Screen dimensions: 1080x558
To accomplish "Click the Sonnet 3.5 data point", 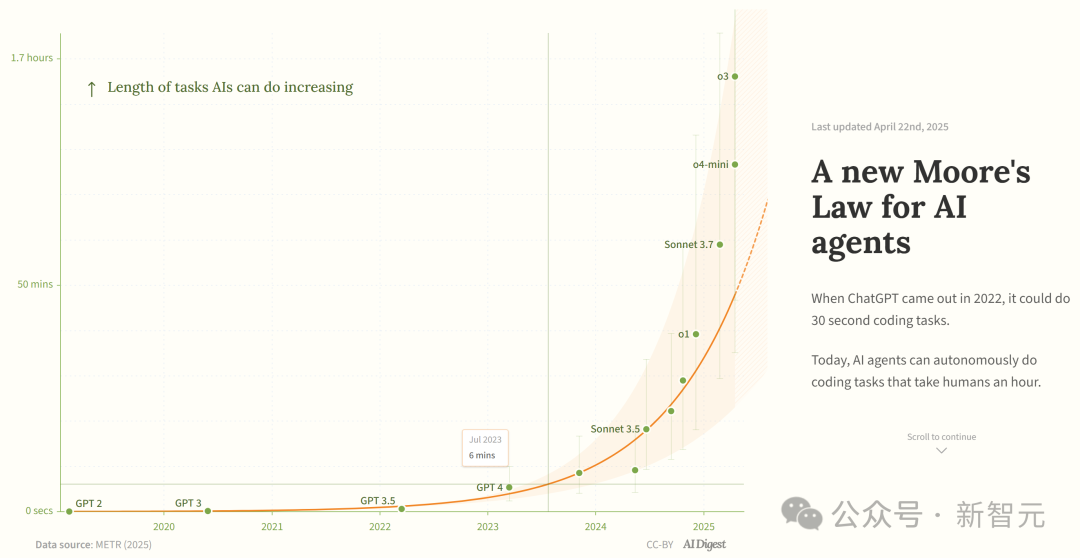I will point(646,429).
